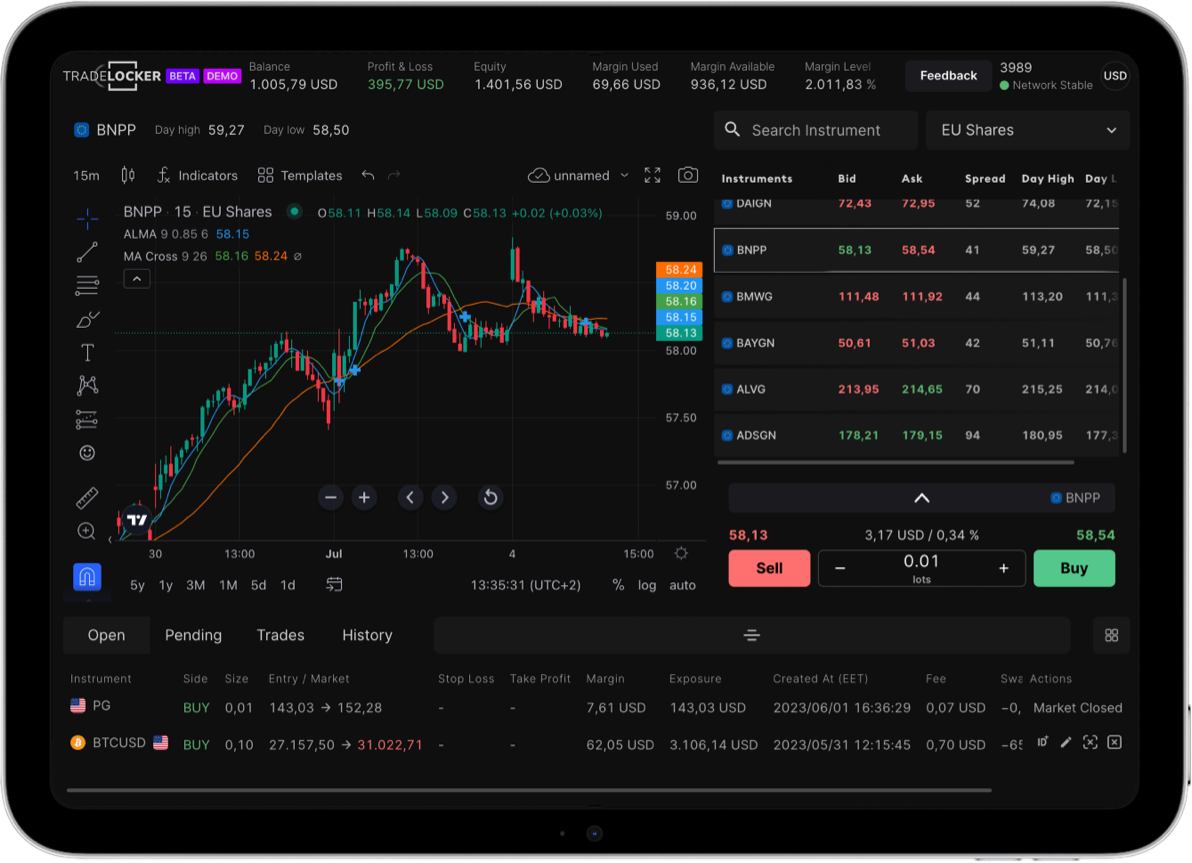Redo the chart action

coord(394,176)
